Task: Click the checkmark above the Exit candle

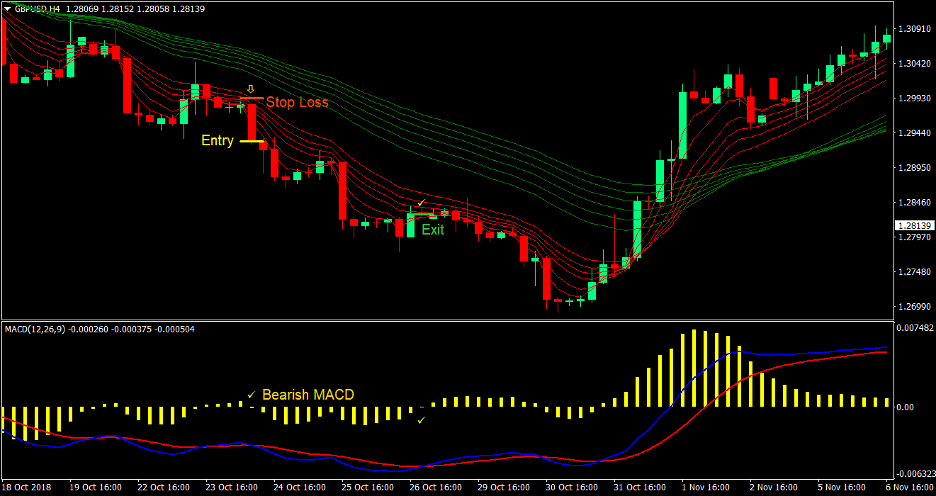Action: pyautogui.click(x=421, y=203)
